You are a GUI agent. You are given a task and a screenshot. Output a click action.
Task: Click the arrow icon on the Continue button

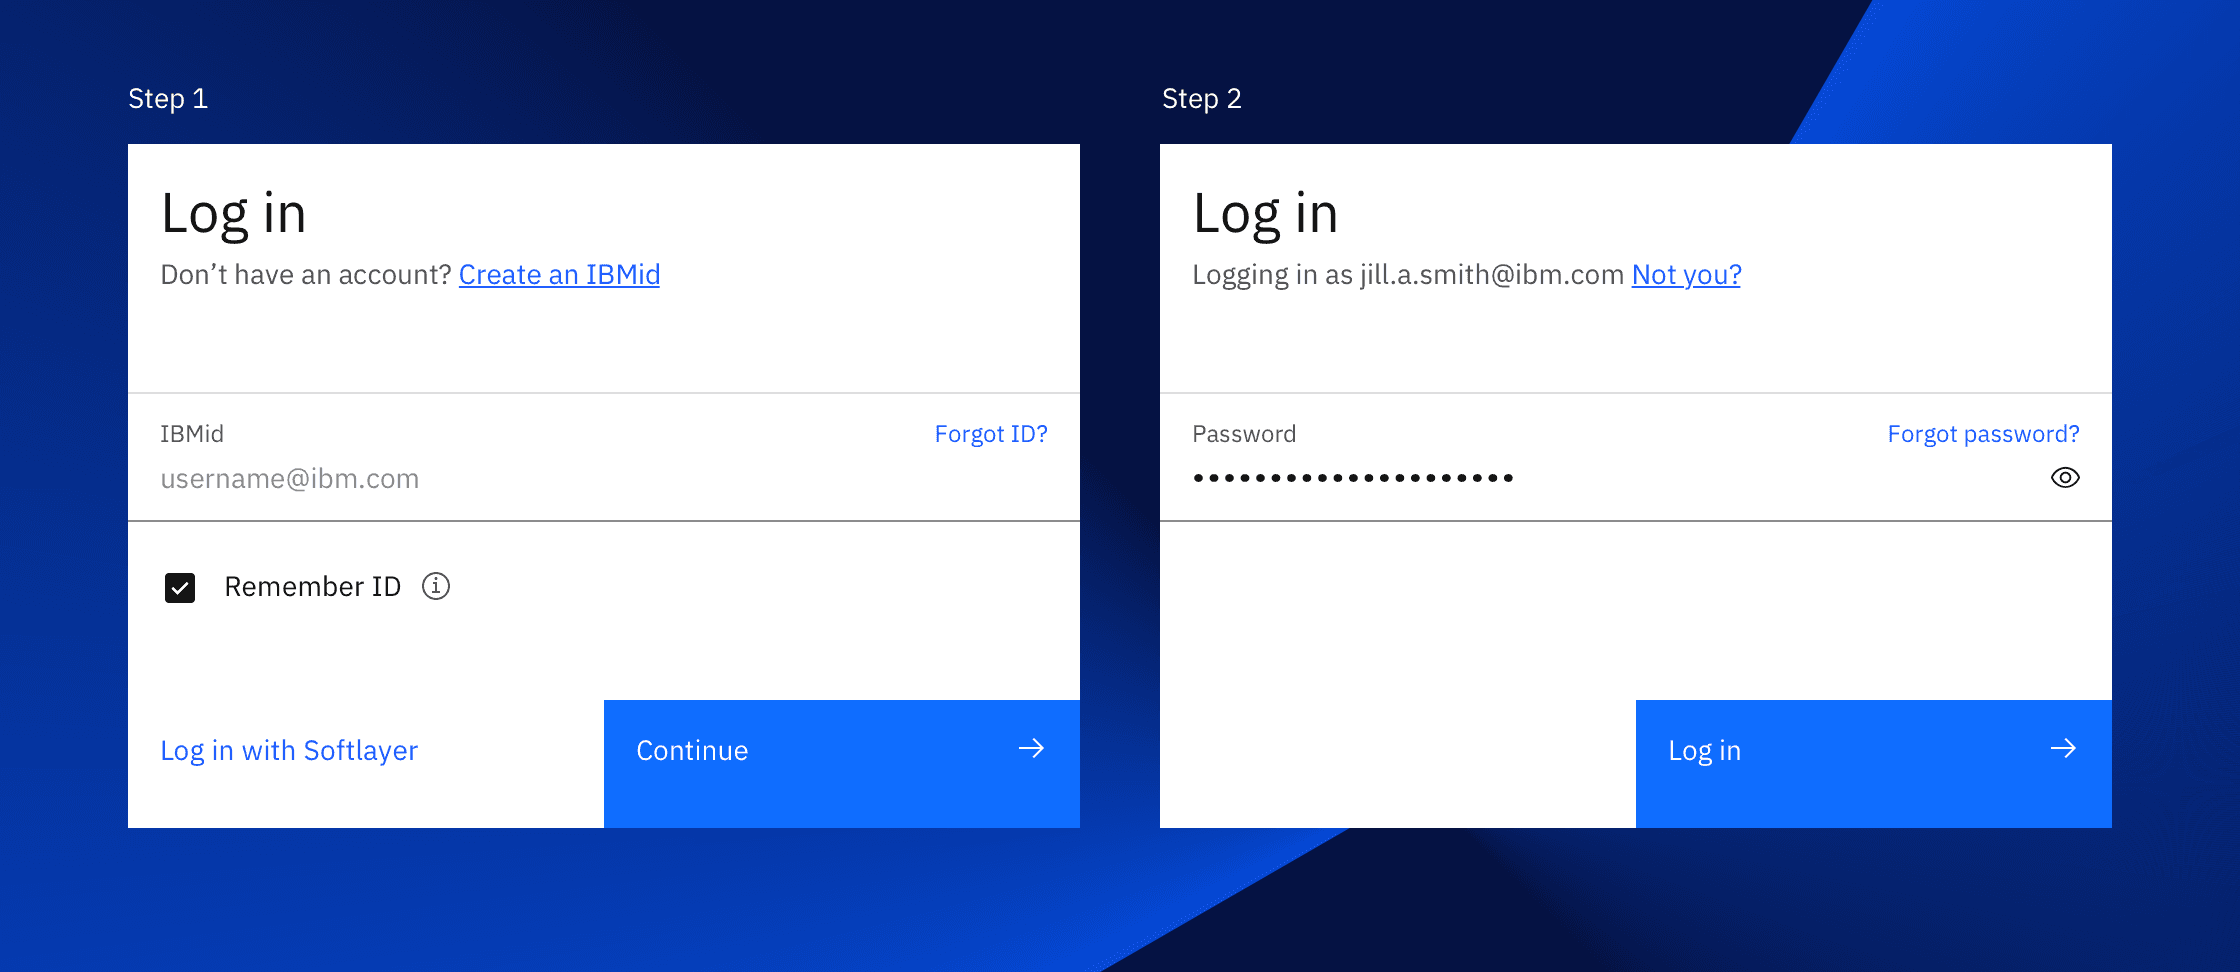point(1031,748)
